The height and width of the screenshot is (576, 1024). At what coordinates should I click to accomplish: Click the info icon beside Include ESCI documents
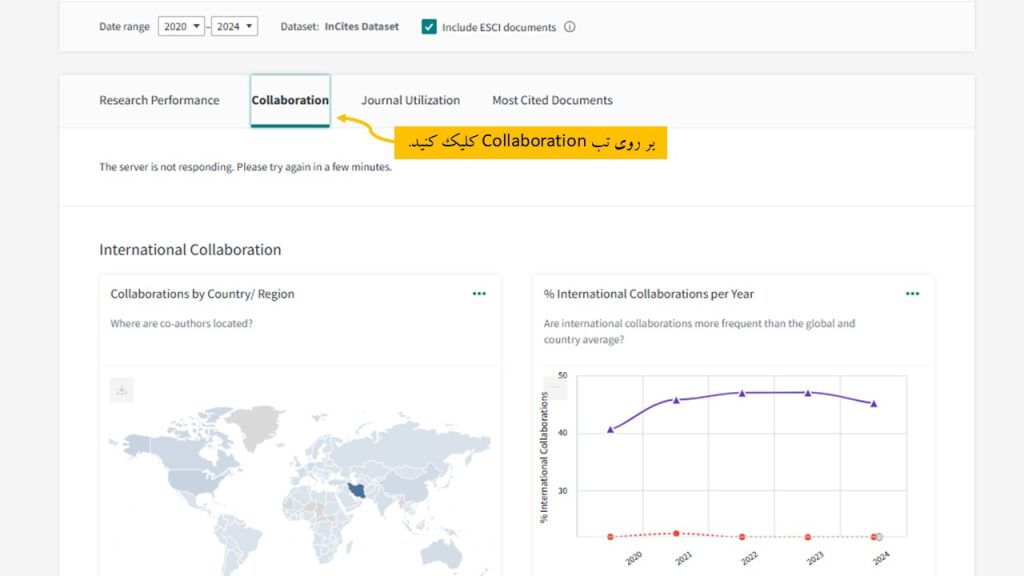click(x=570, y=27)
